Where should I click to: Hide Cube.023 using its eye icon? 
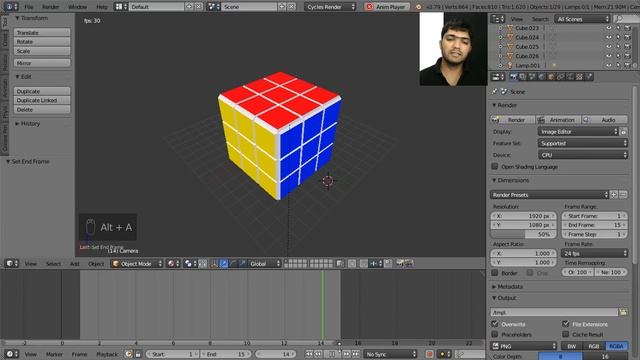point(609,28)
